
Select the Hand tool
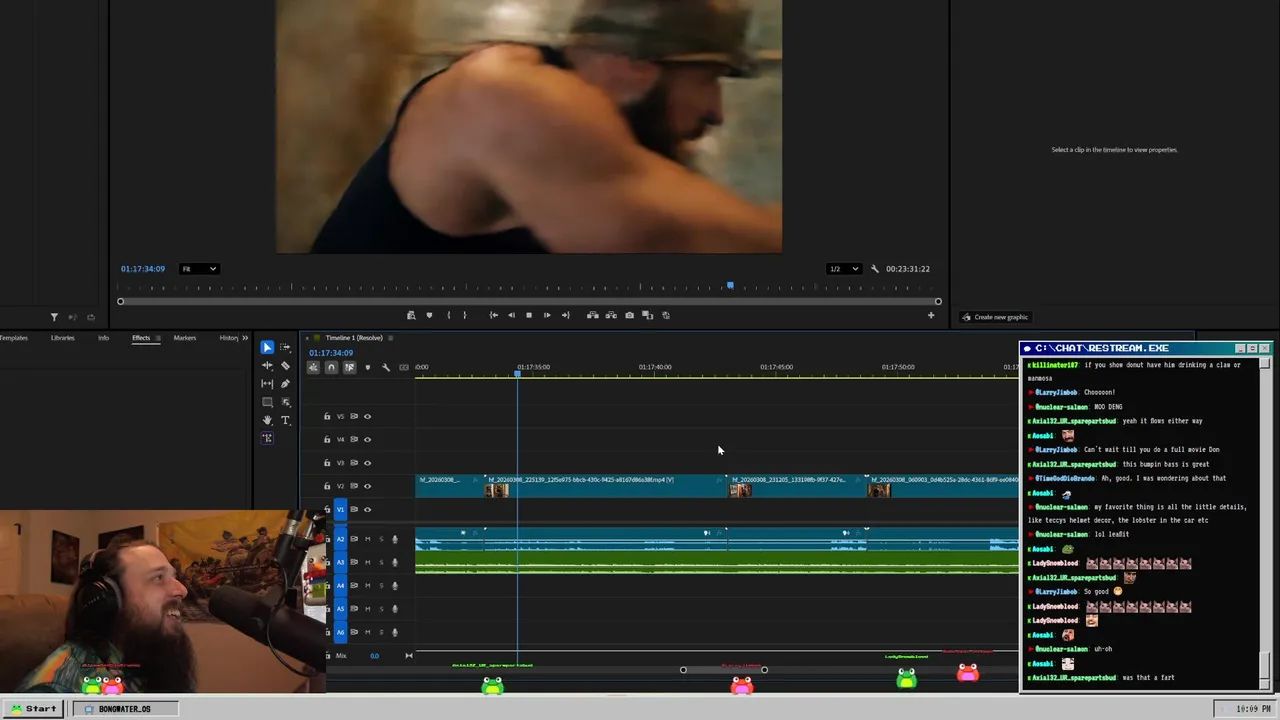(267, 420)
